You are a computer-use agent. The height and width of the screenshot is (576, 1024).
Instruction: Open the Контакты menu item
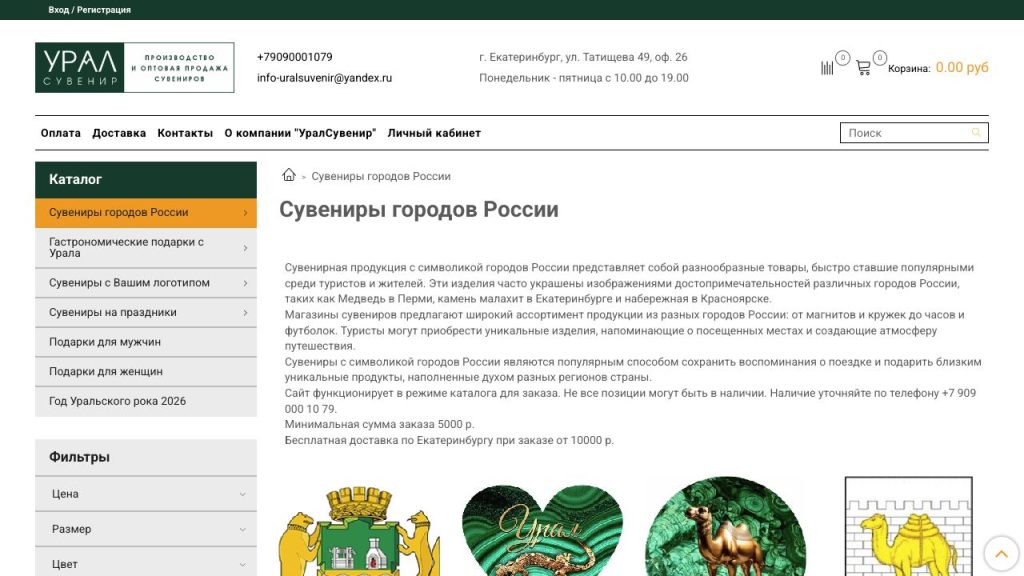185,133
